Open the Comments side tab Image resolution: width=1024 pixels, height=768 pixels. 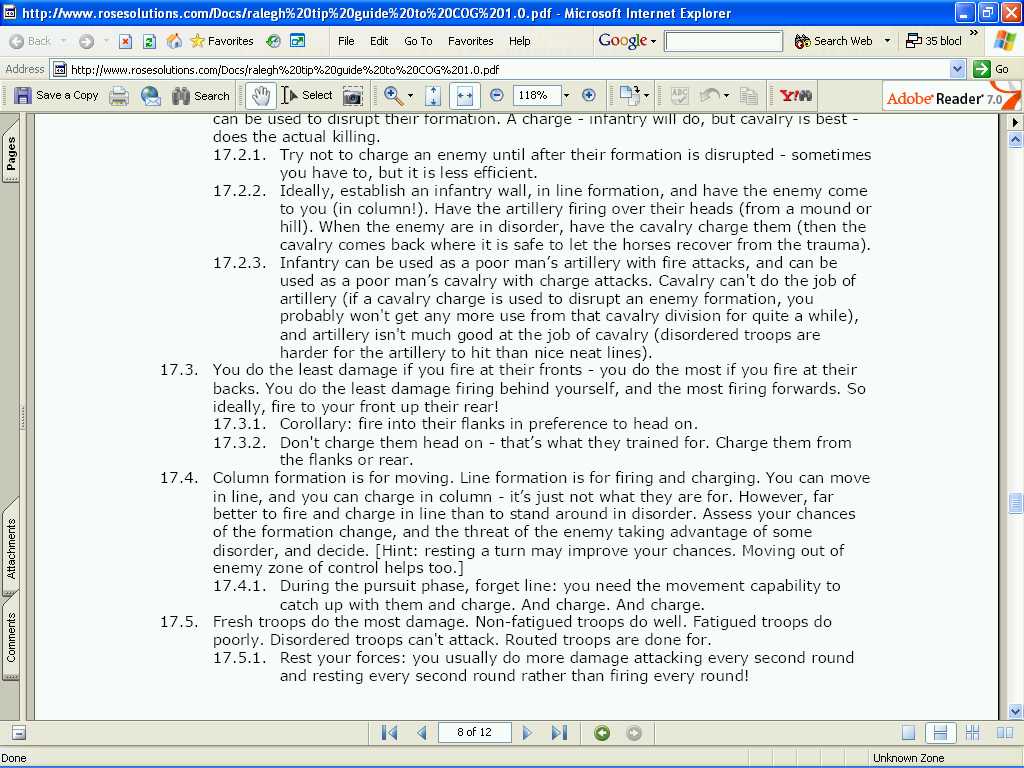click(x=11, y=638)
